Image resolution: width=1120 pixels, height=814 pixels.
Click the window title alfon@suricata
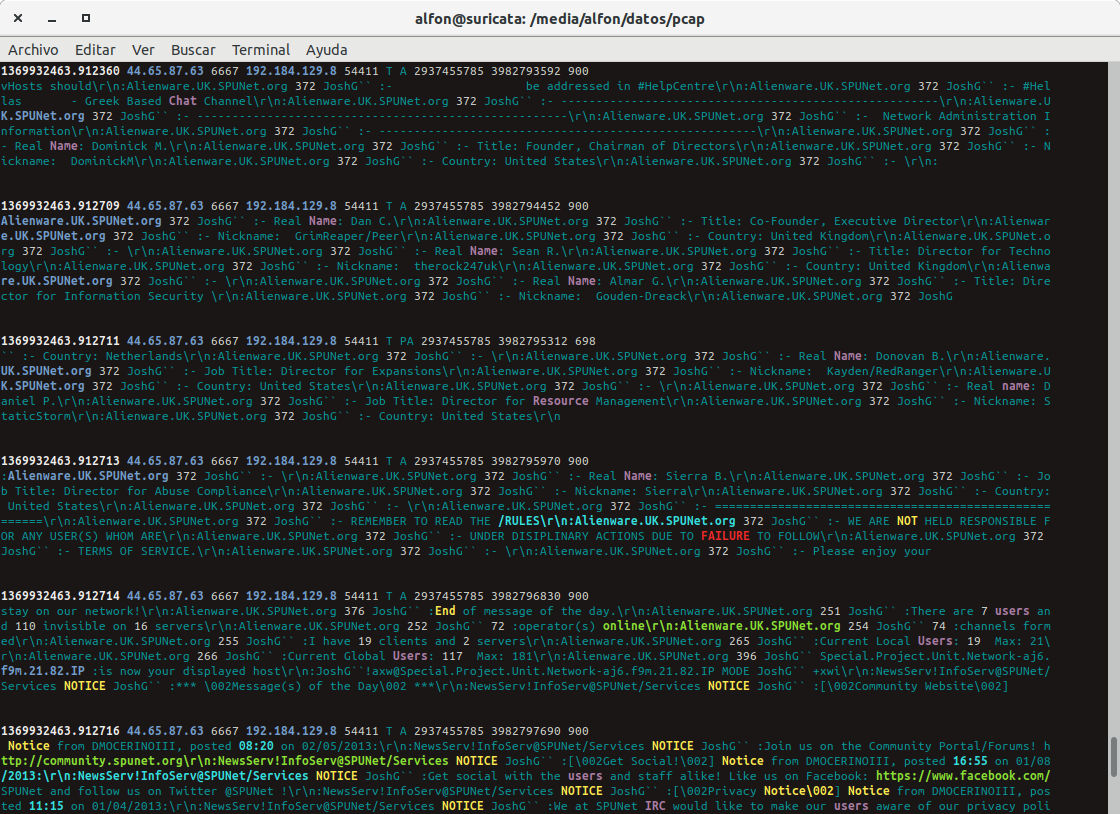point(559,19)
